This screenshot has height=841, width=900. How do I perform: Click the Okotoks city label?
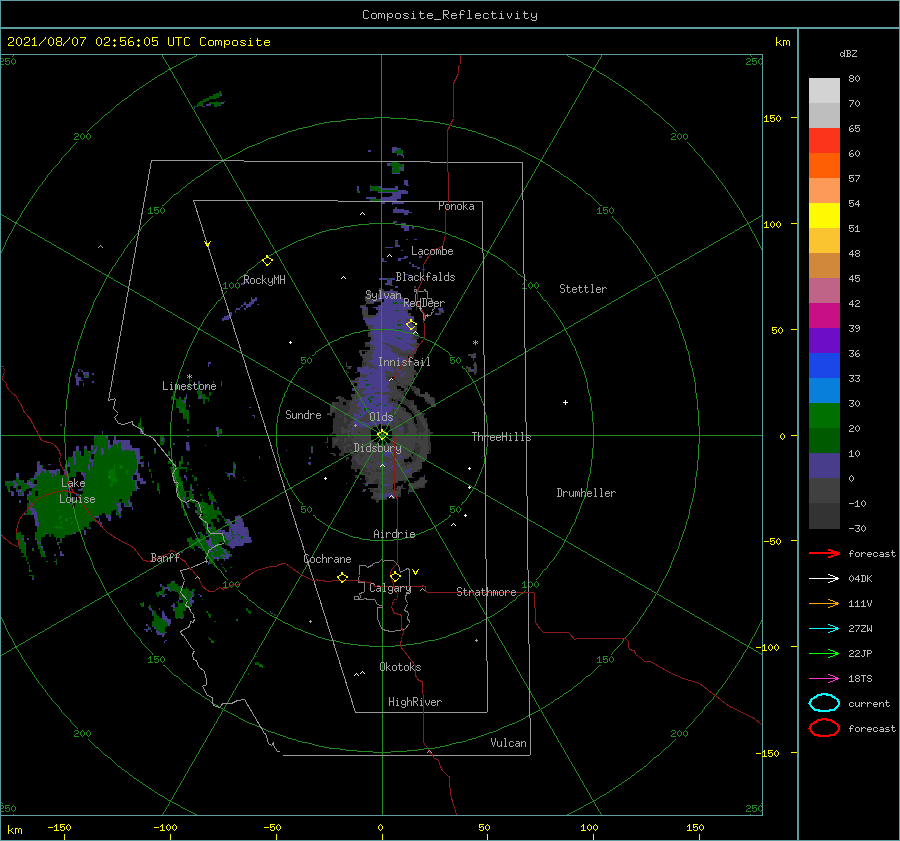[400, 667]
